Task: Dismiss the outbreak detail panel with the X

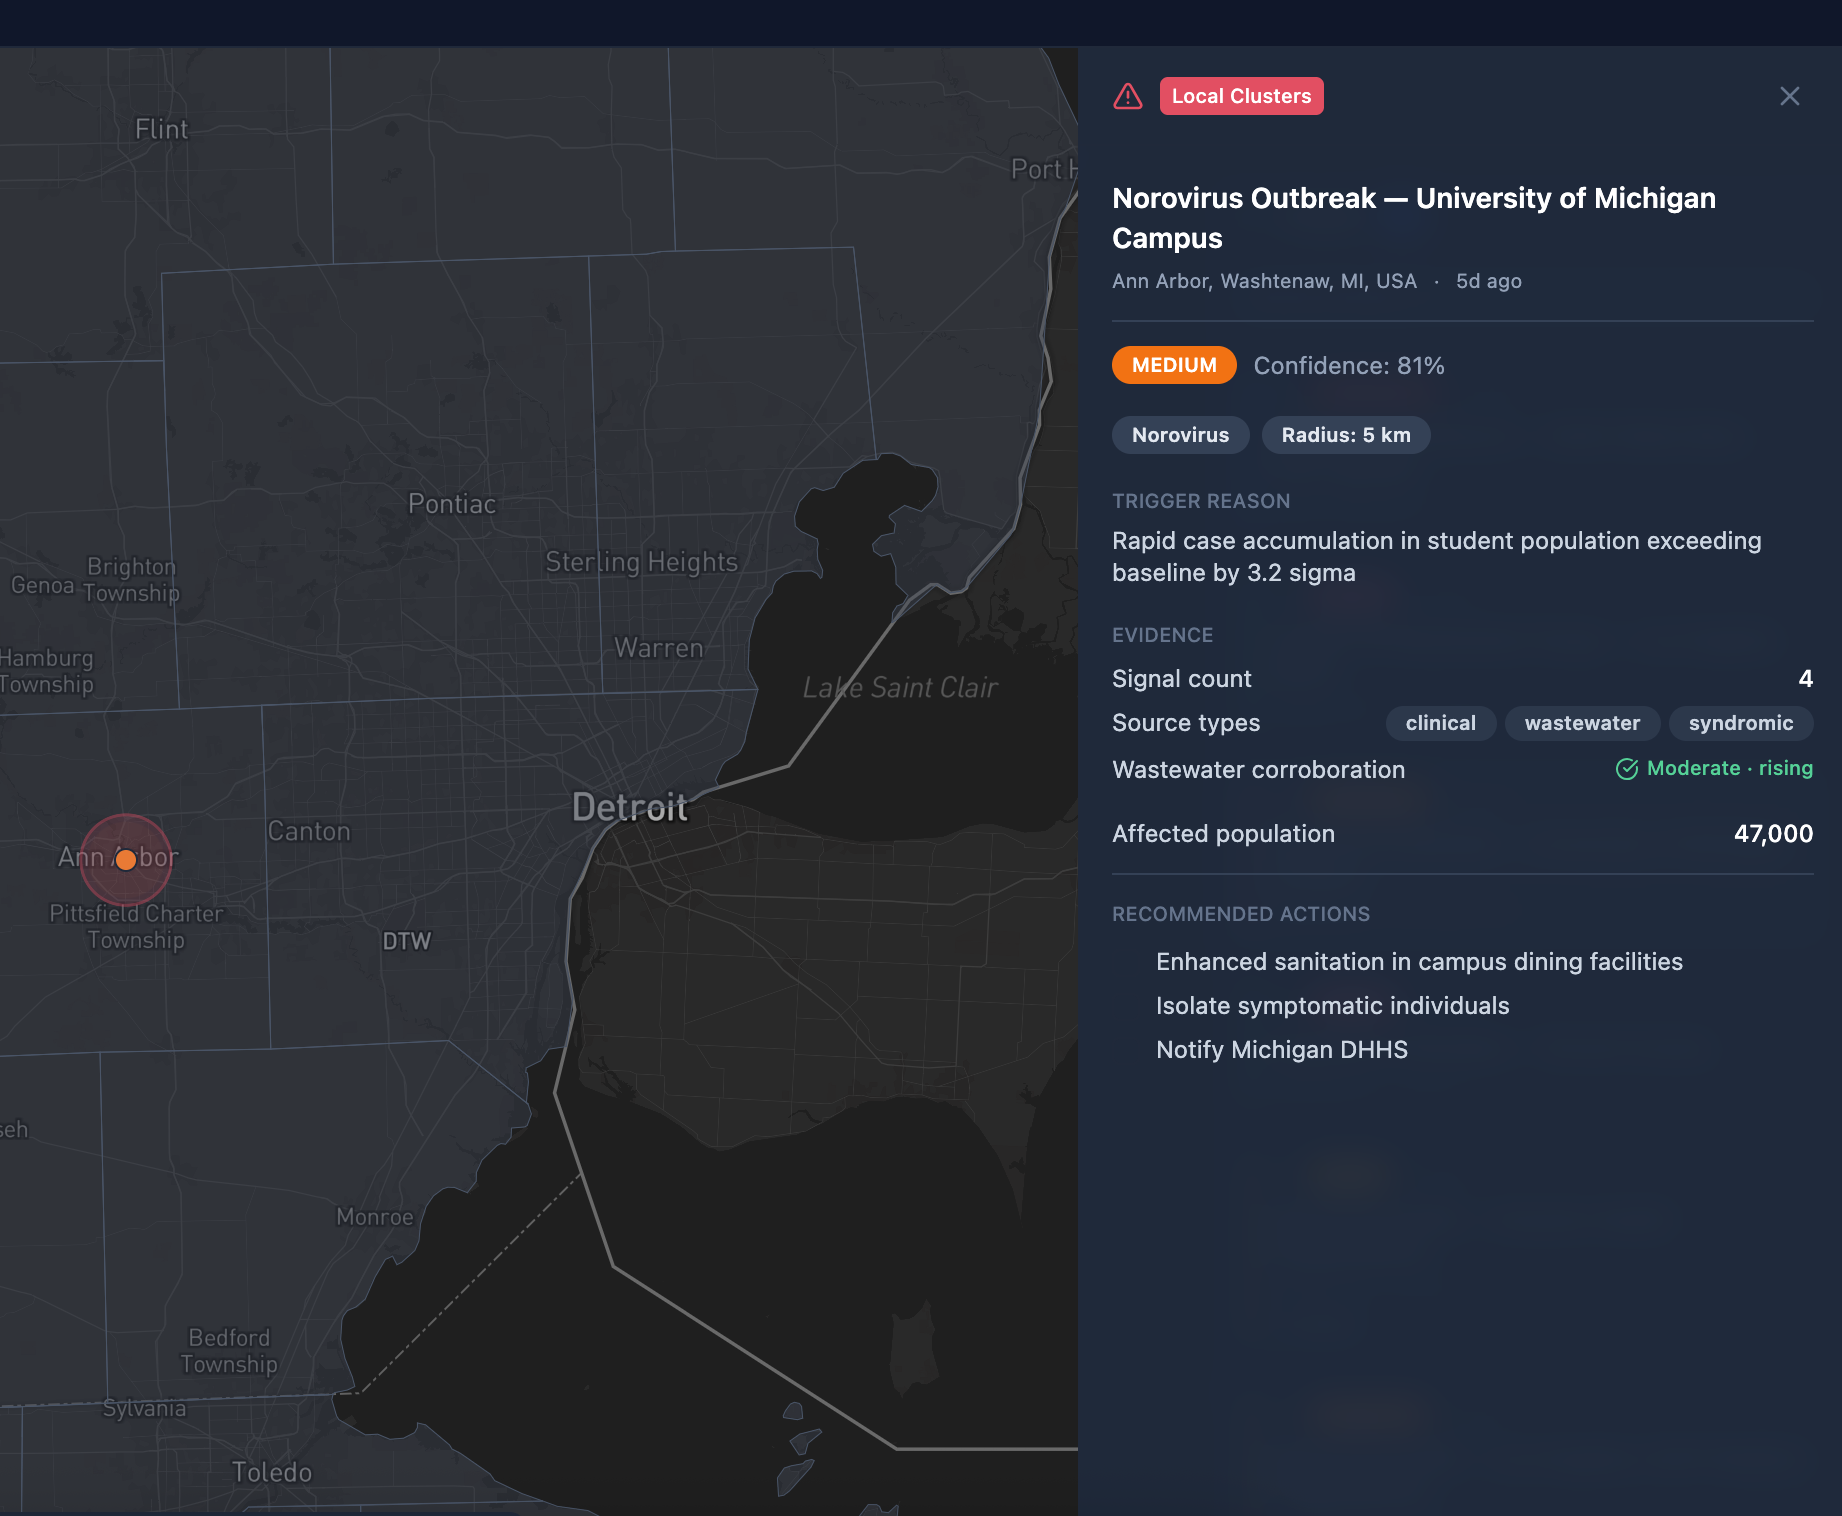Action: pyautogui.click(x=1790, y=96)
